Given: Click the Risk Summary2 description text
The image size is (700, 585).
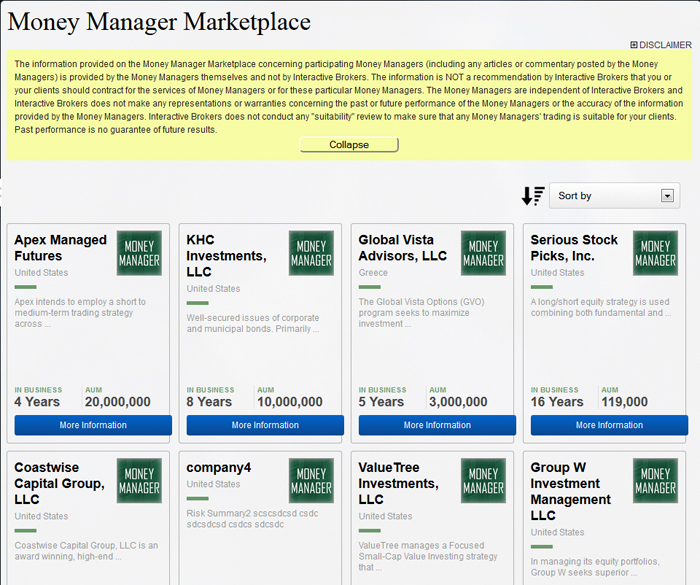Looking at the screenshot, I should [252, 519].
